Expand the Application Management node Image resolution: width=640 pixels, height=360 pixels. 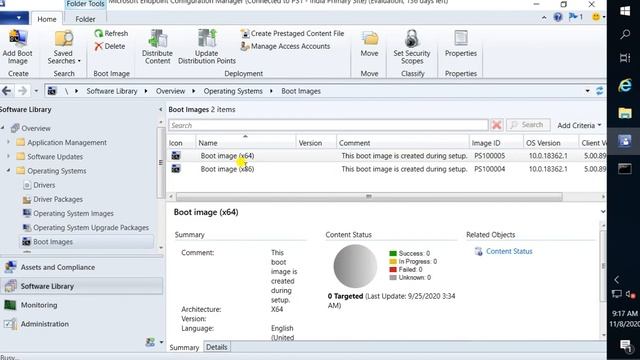(x=9, y=142)
